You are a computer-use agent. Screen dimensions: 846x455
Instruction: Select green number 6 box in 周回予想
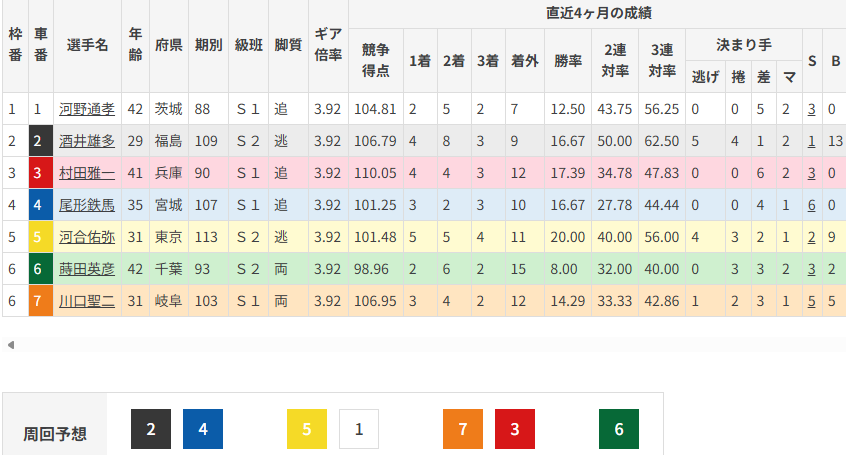[x=619, y=429]
